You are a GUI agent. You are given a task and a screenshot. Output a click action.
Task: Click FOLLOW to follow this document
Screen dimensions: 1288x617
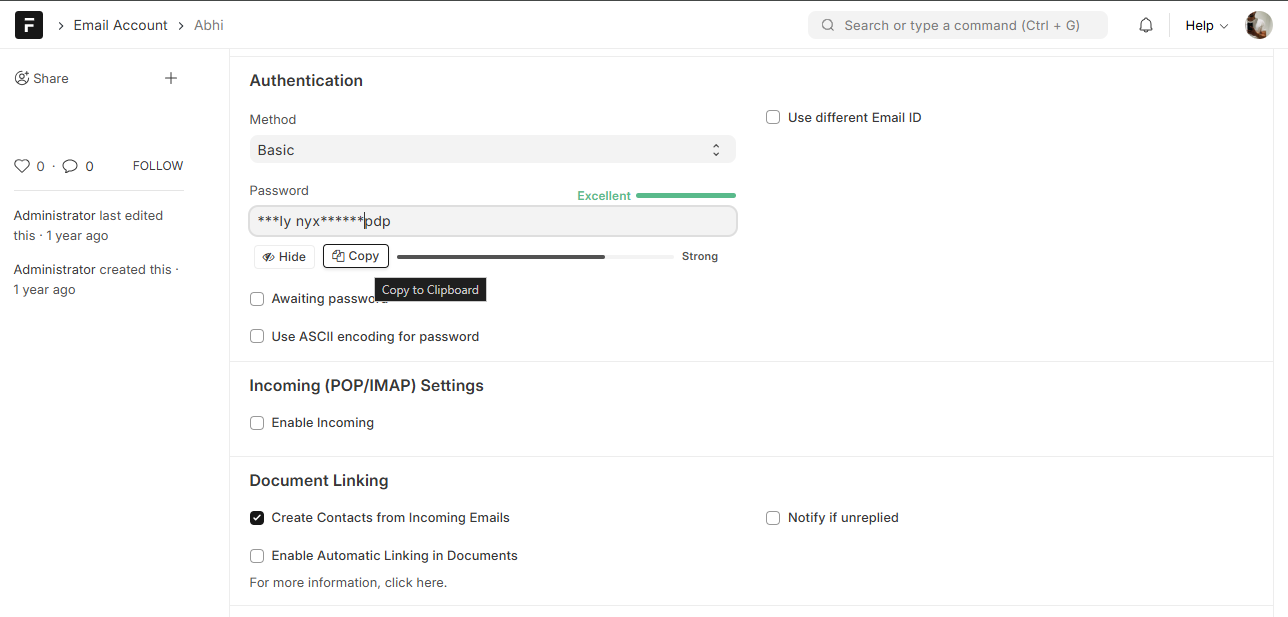[158, 166]
